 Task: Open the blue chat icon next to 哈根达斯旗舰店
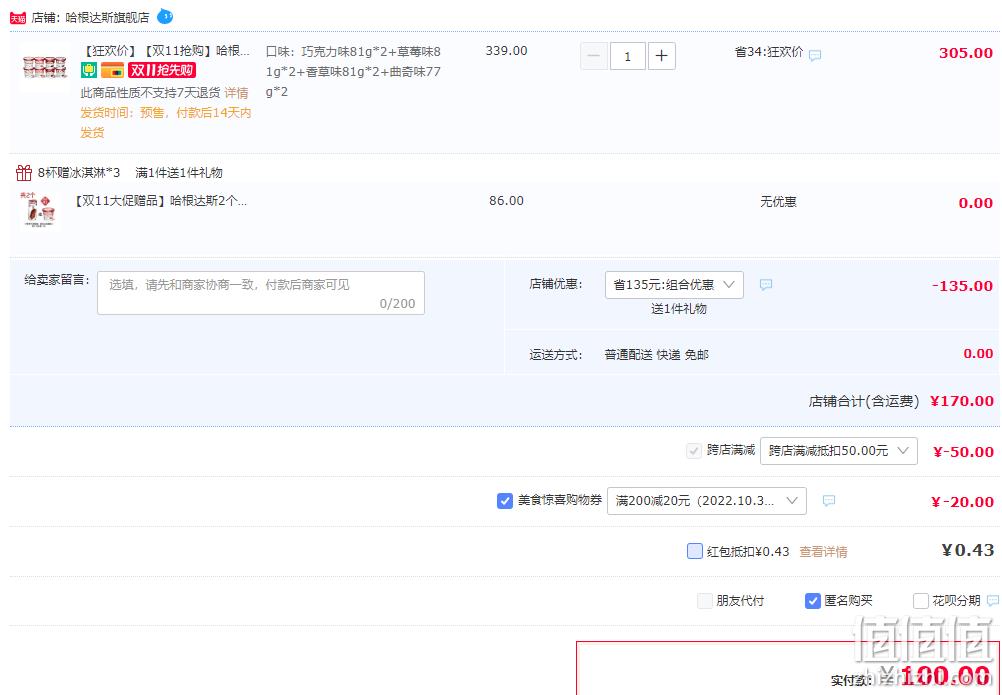(x=165, y=16)
